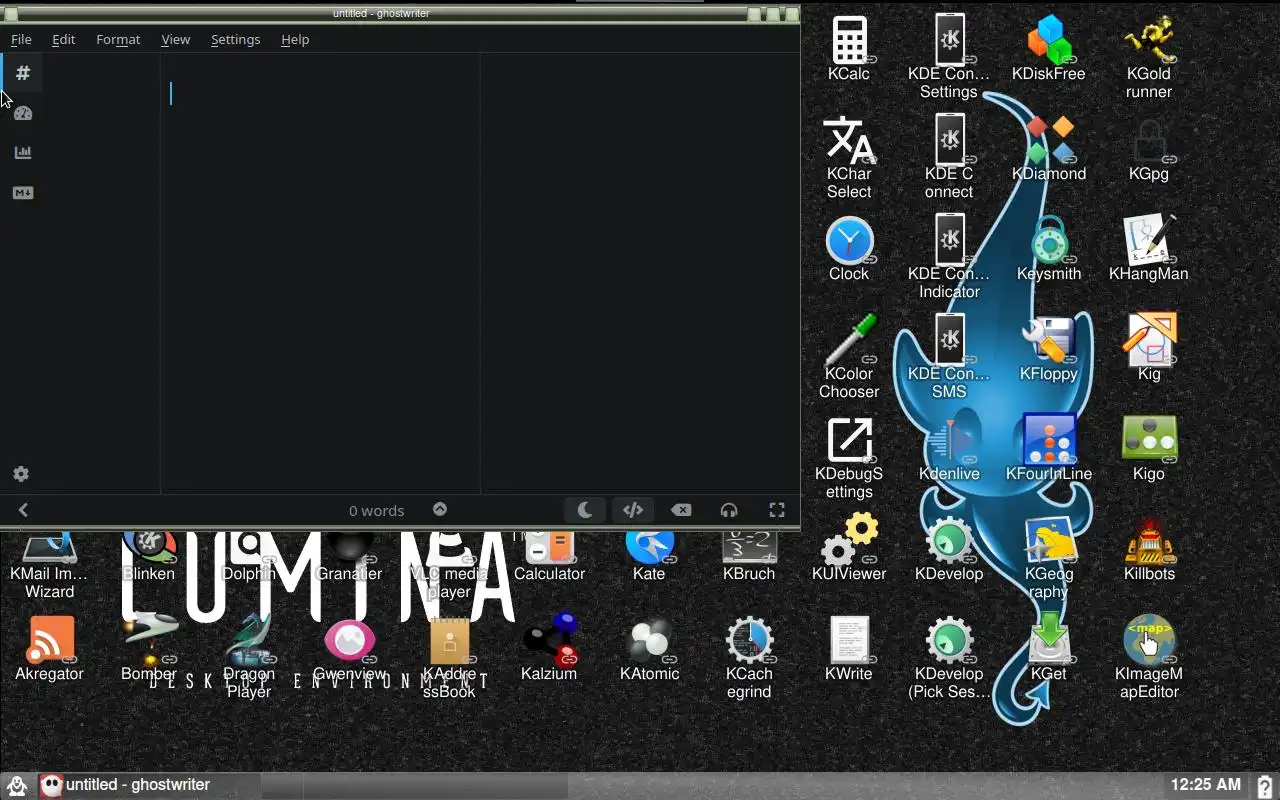Open KBruch desktop icon
The image size is (1280, 800).
[x=749, y=557]
